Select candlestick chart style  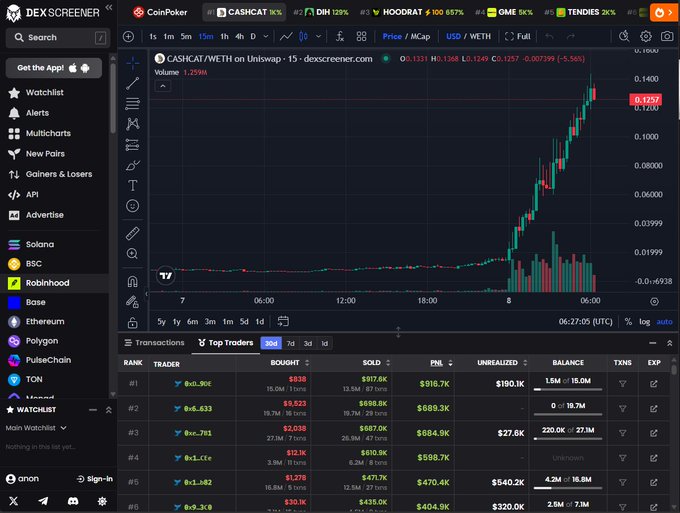pos(304,36)
